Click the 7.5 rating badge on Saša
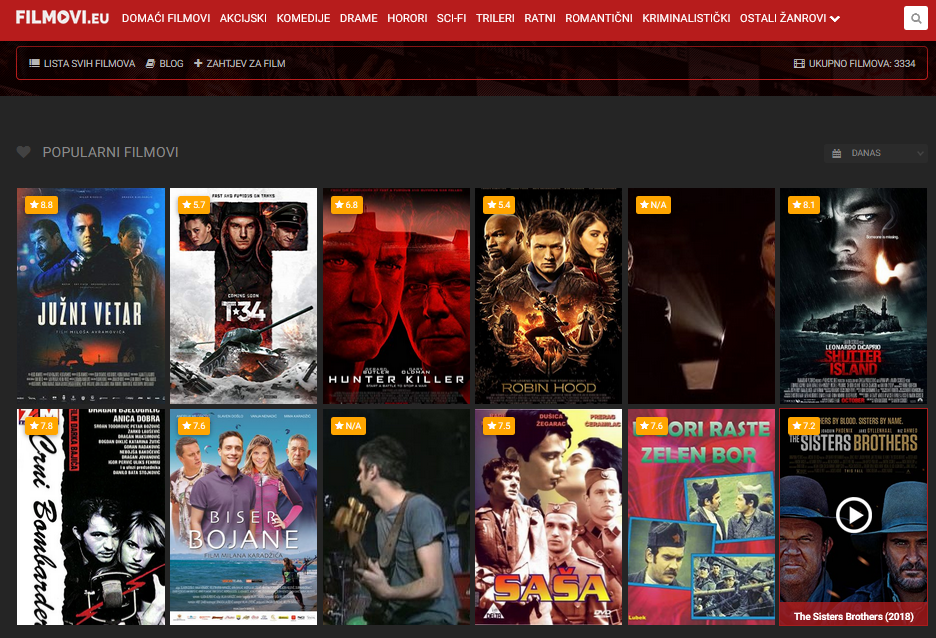The height and width of the screenshot is (638, 936). coord(499,426)
